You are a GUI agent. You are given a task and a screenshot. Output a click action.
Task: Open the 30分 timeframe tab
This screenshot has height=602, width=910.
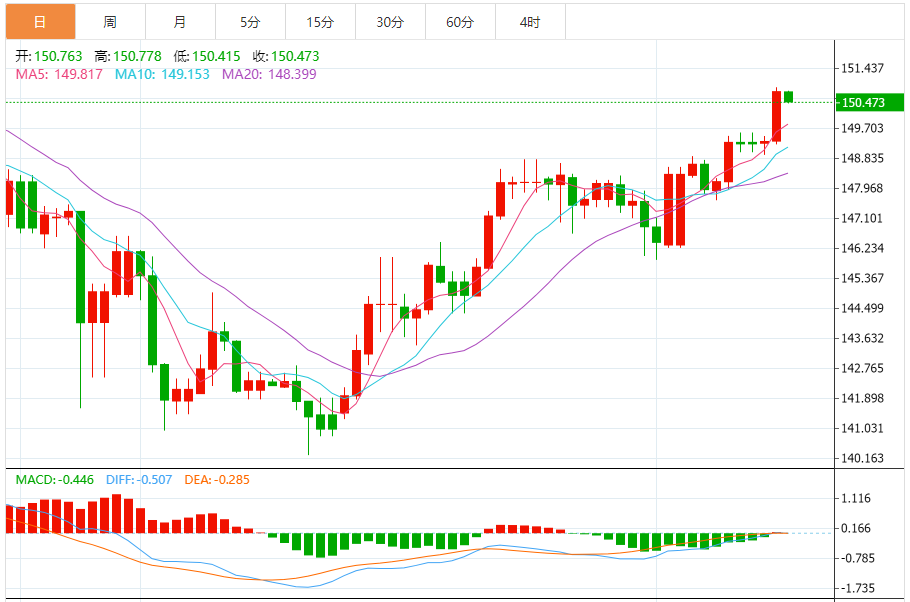click(x=390, y=22)
